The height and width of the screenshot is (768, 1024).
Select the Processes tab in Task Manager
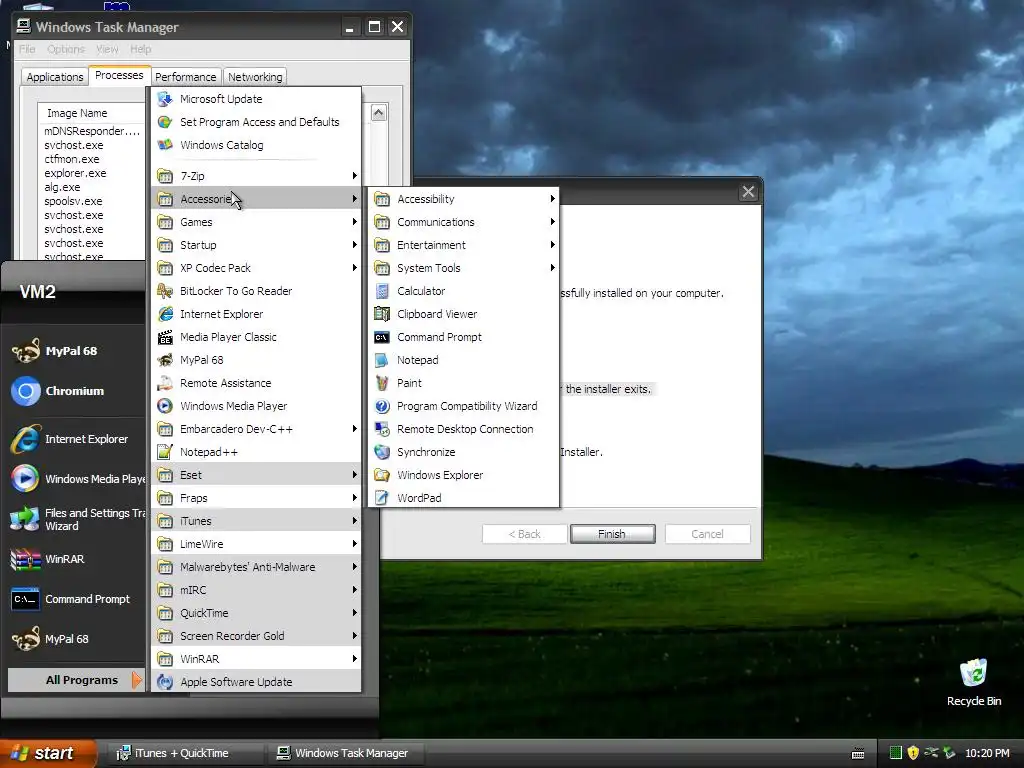point(119,76)
